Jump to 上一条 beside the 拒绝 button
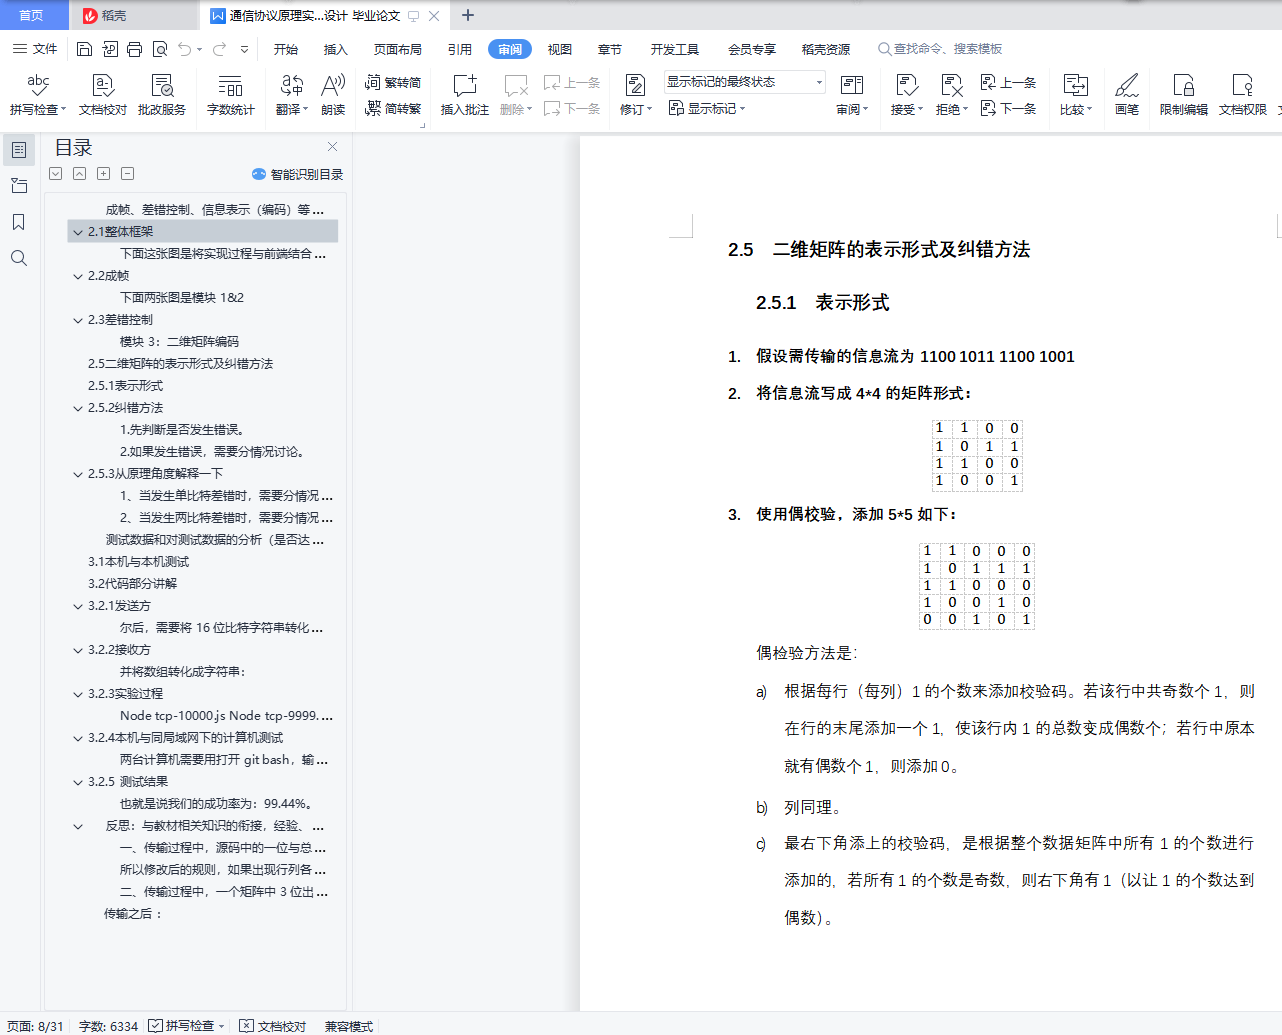The width and height of the screenshot is (1282, 1035). 1008,83
